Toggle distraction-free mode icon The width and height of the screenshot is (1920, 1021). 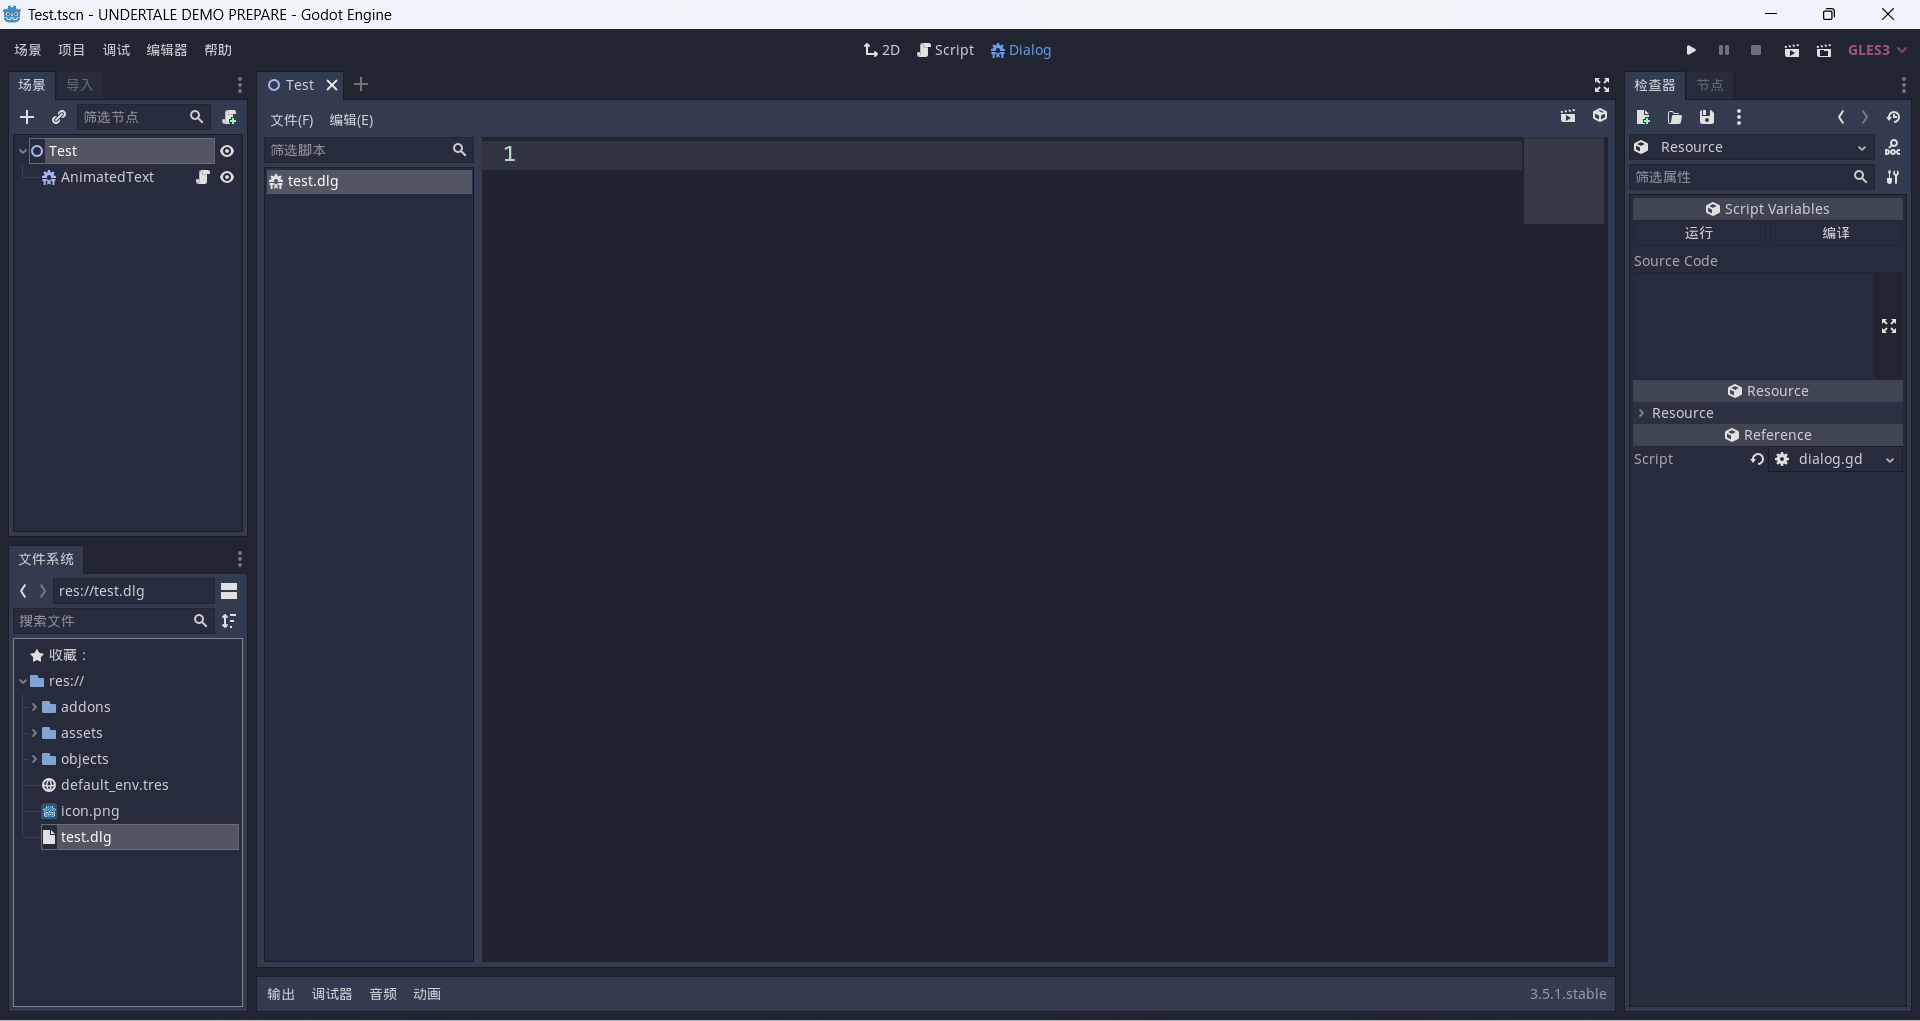1602,85
